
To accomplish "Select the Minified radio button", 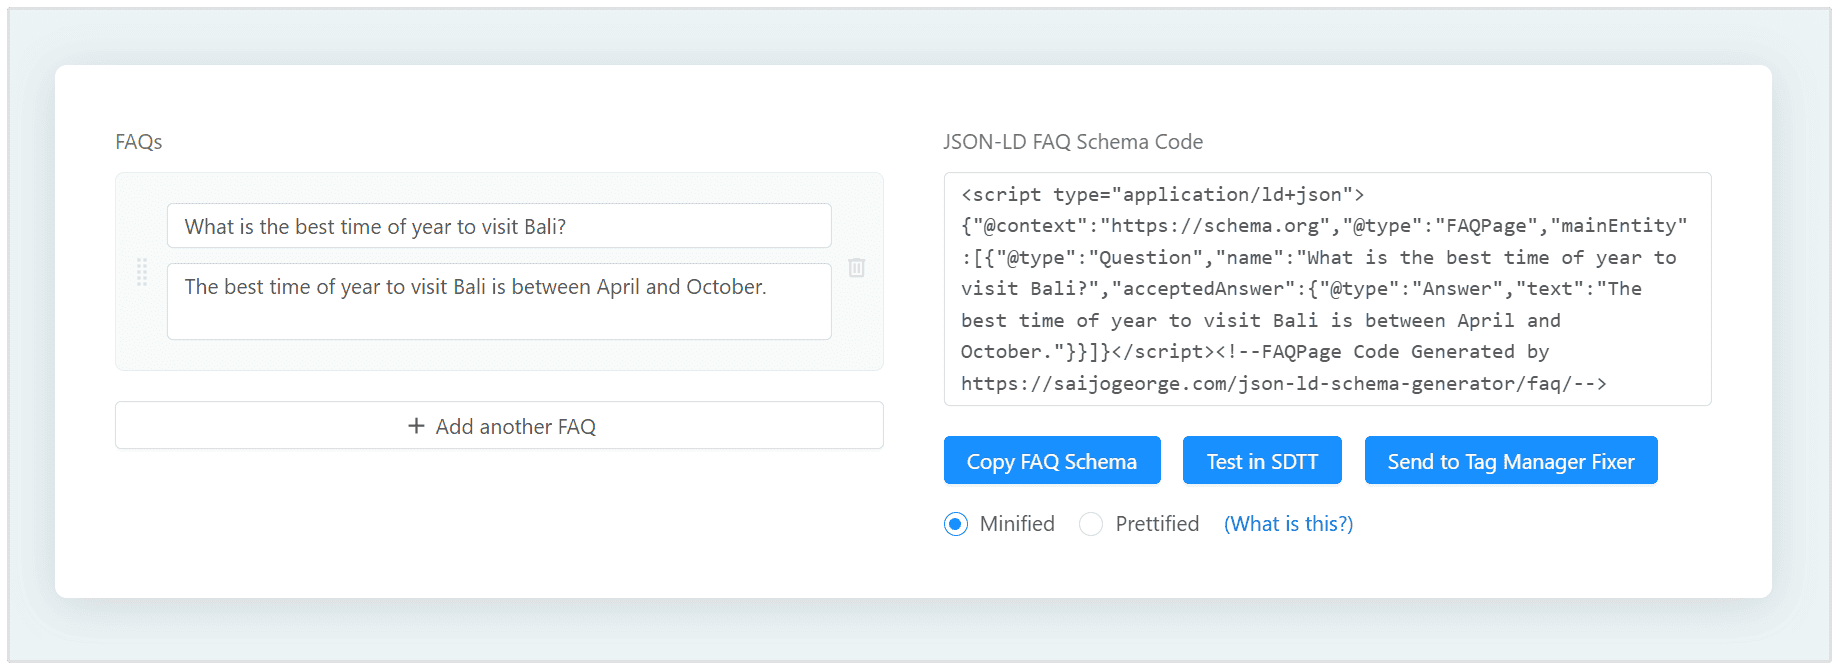I will (956, 524).
